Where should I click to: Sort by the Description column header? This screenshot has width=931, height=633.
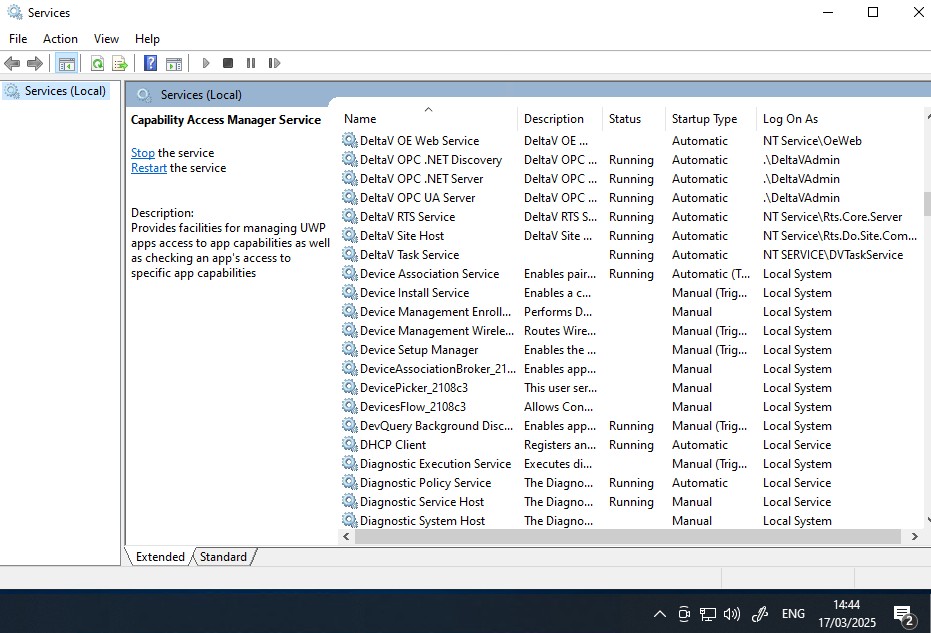coord(559,119)
